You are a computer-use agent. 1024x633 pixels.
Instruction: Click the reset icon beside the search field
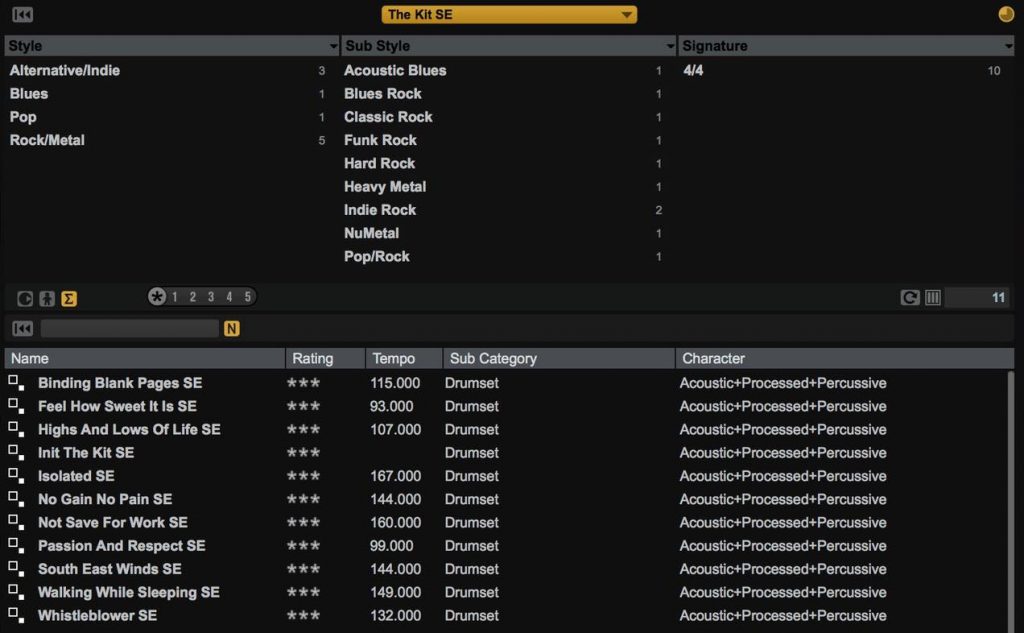(x=22, y=328)
